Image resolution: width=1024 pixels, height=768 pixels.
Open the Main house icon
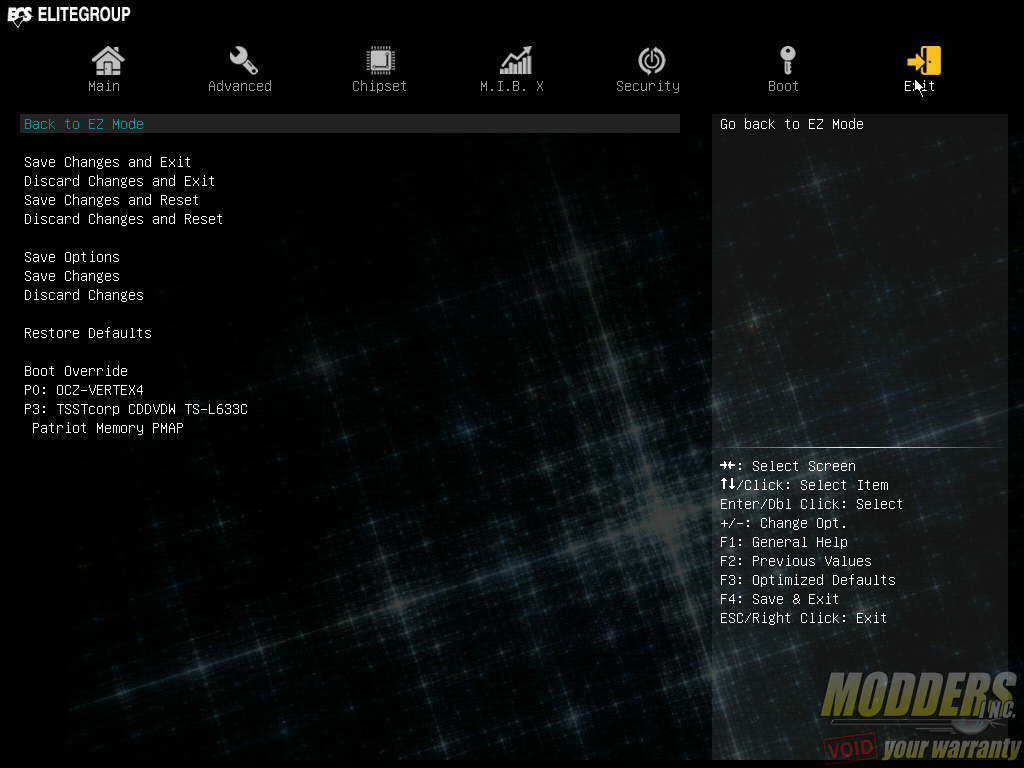click(x=108, y=61)
